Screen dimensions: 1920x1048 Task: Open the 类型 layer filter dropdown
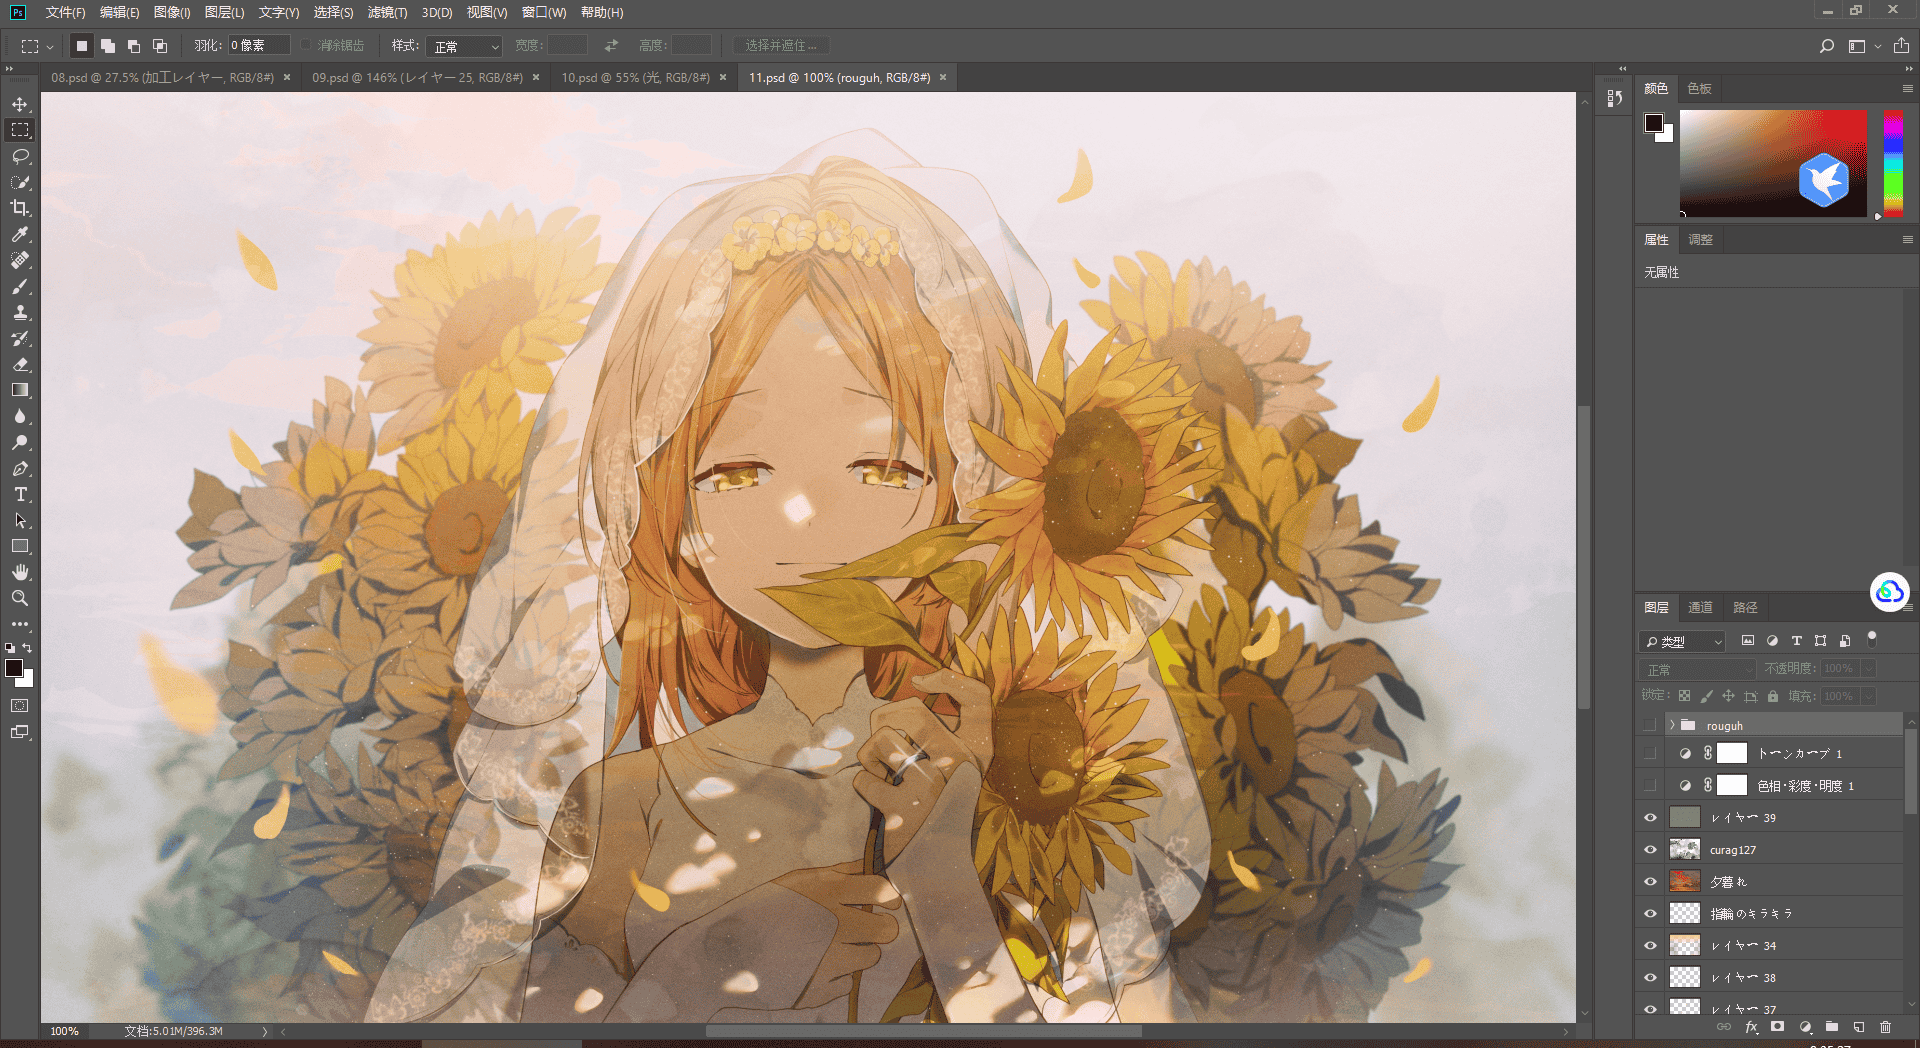pyautogui.click(x=1683, y=641)
